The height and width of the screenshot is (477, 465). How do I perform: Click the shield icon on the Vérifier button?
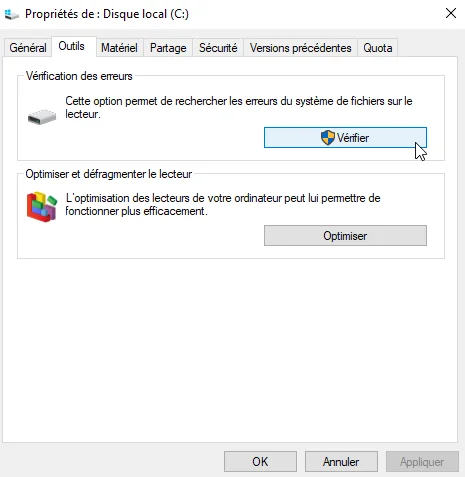(328, 138)
